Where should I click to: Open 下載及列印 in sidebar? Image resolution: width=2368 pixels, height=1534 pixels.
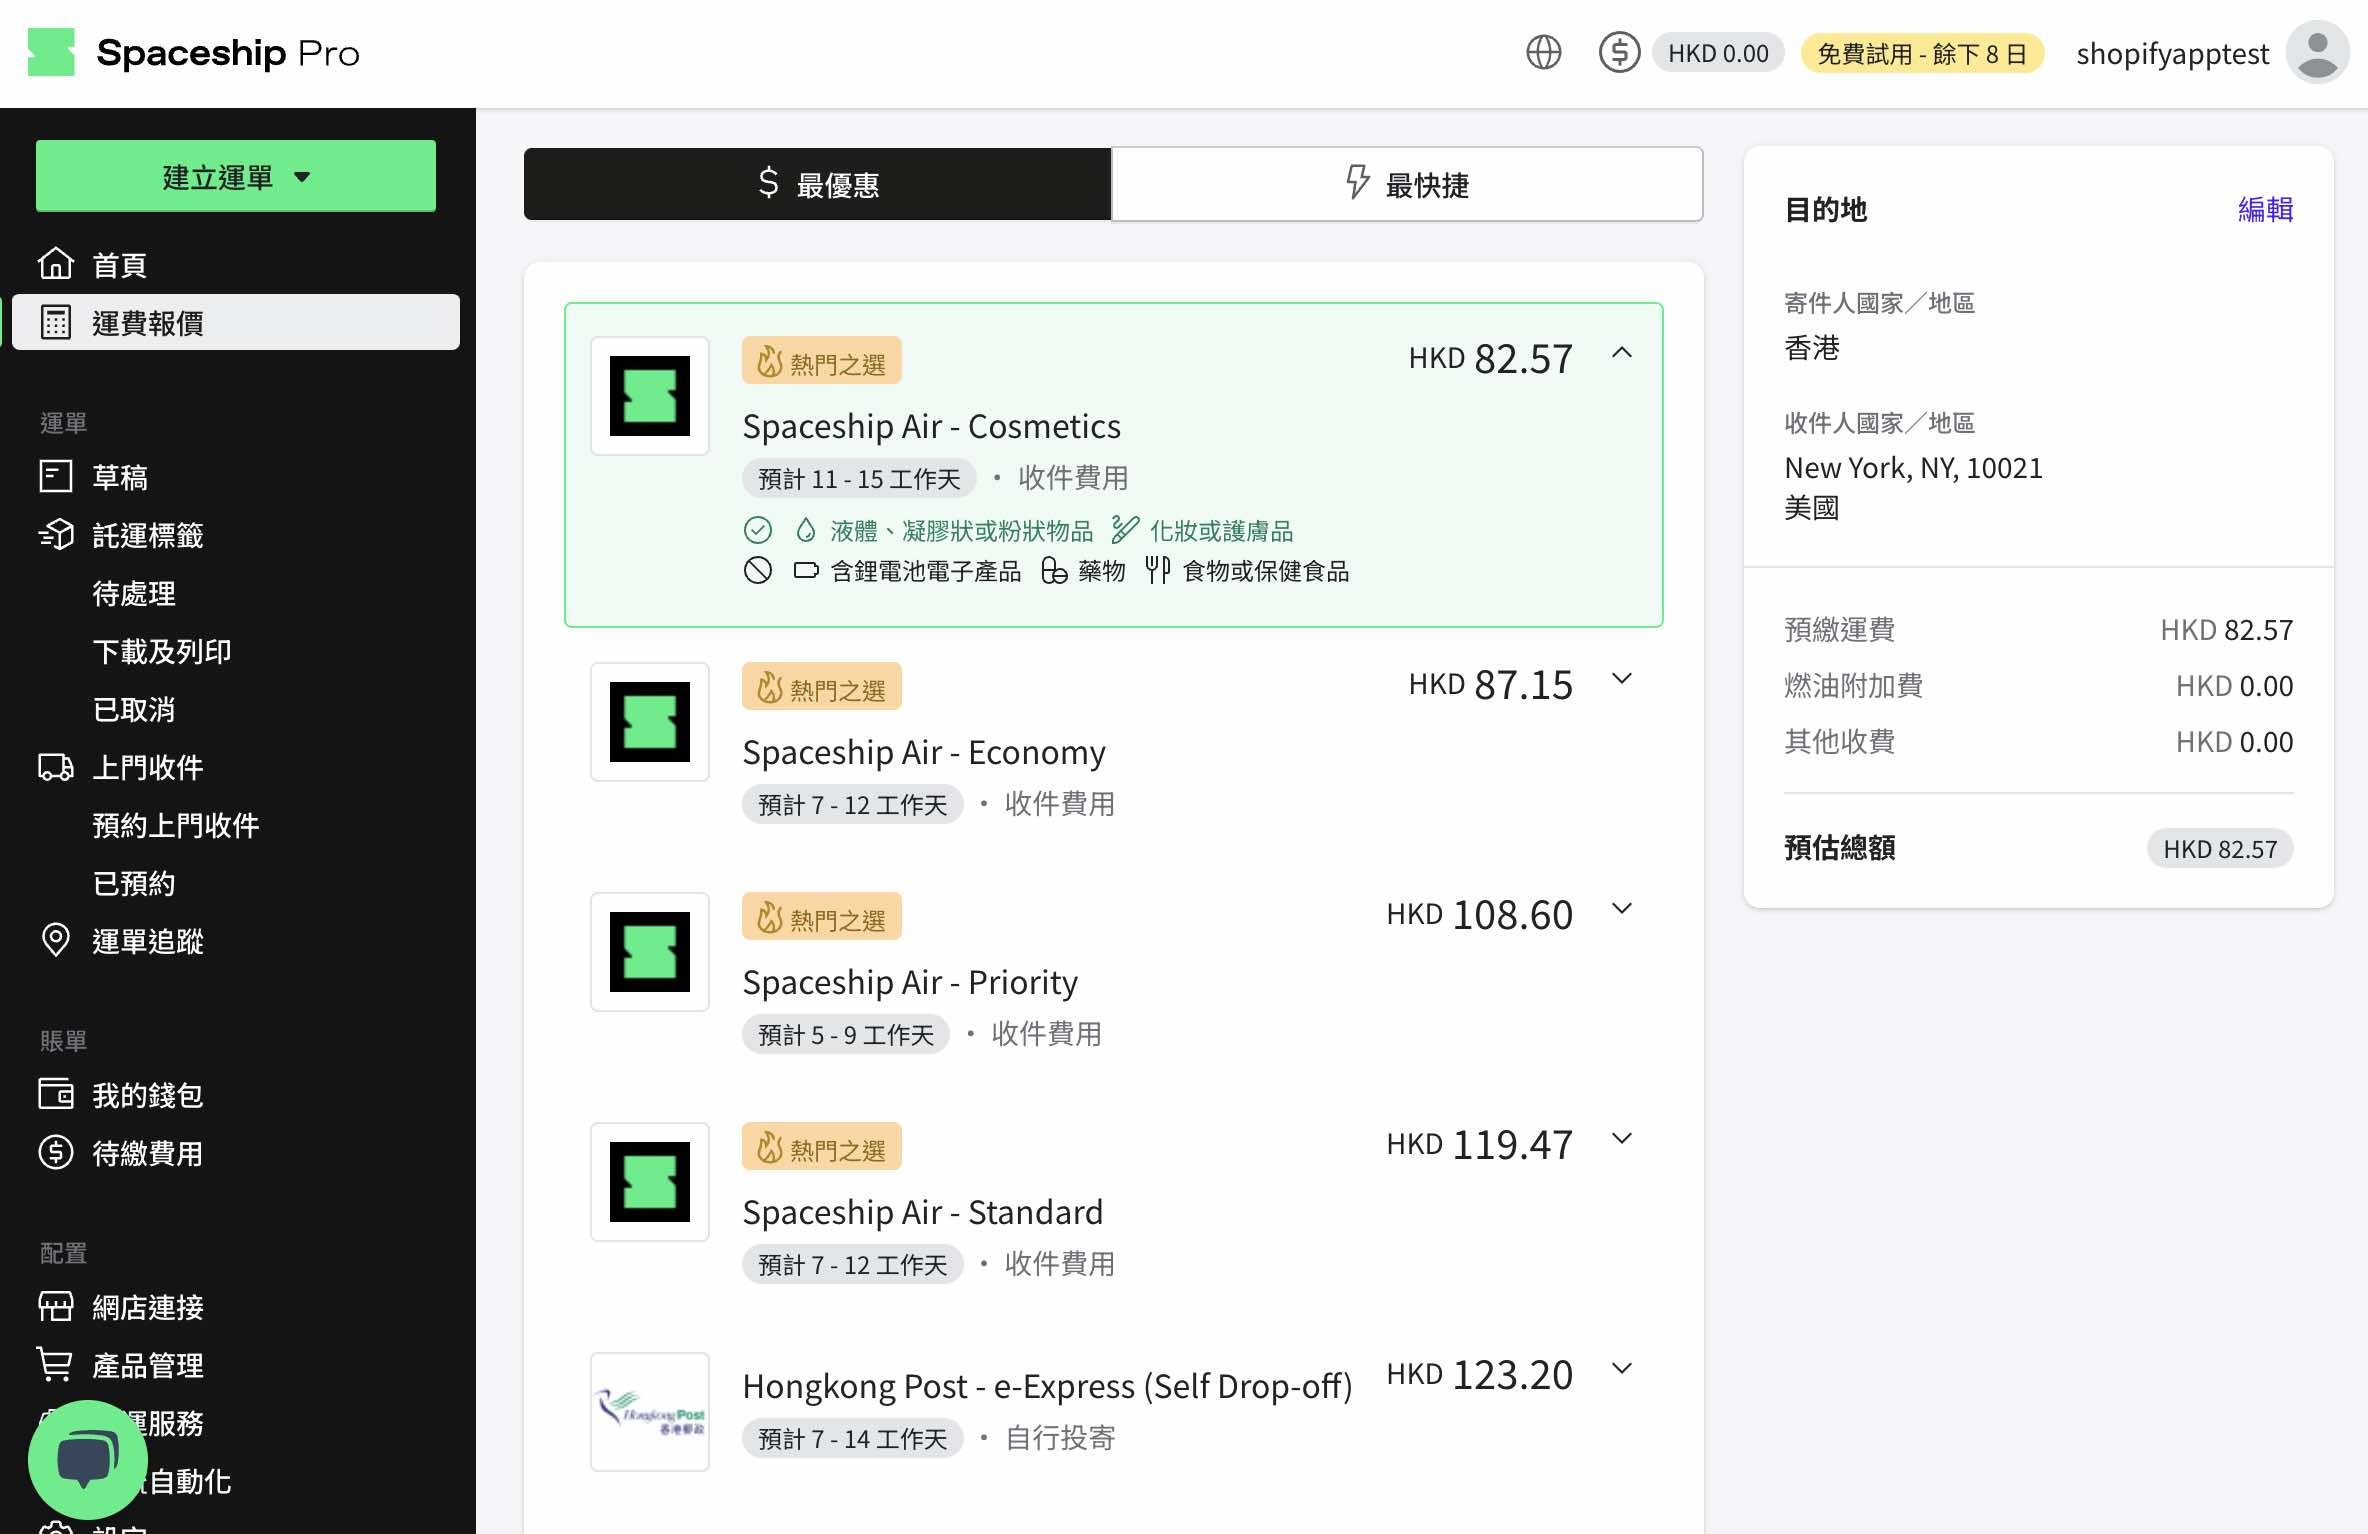click(x=162, y=651)
